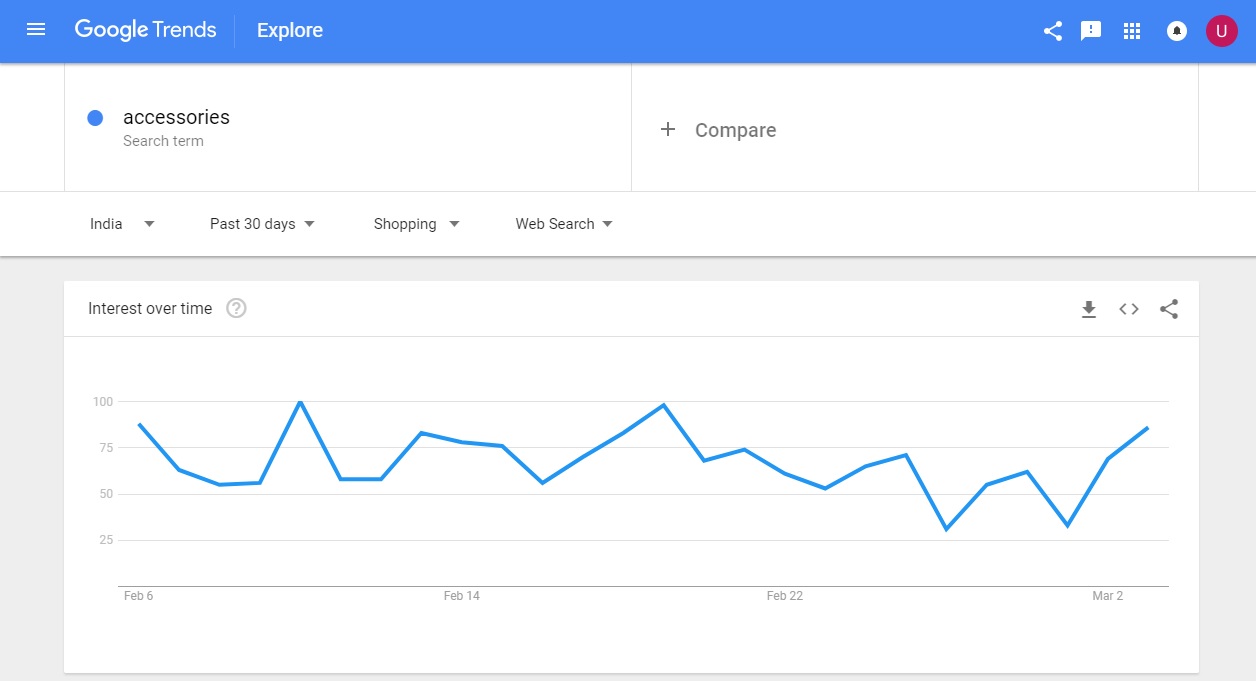Click the embed code icon
The height and width of the screenshot is (681, 1256).
(x=1129, y=309)
